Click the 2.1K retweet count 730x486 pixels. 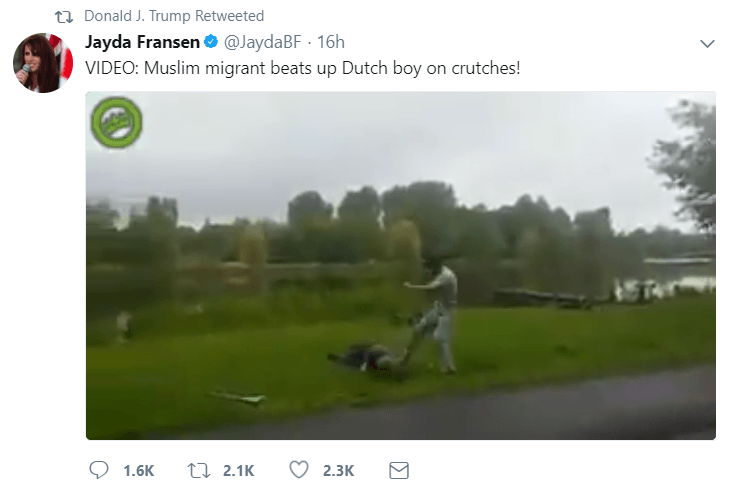tap(238, 471)
